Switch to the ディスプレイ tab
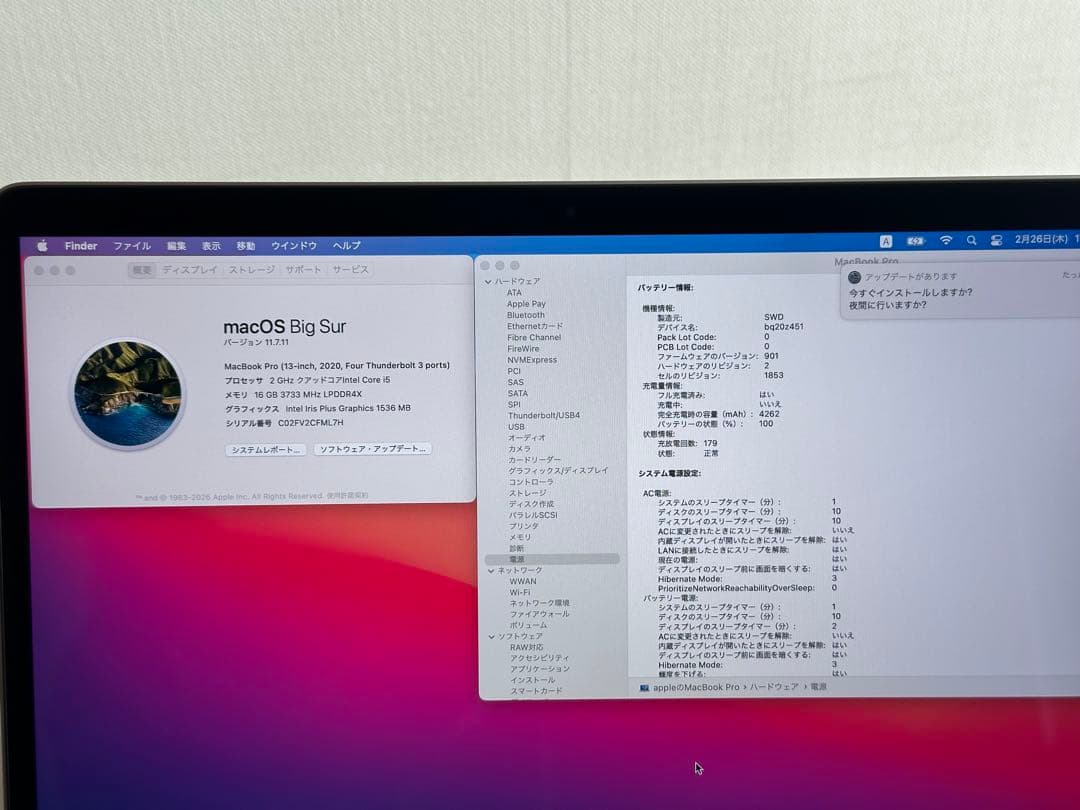The height and width of the screenshot is (810, 1080). (189, 270)
